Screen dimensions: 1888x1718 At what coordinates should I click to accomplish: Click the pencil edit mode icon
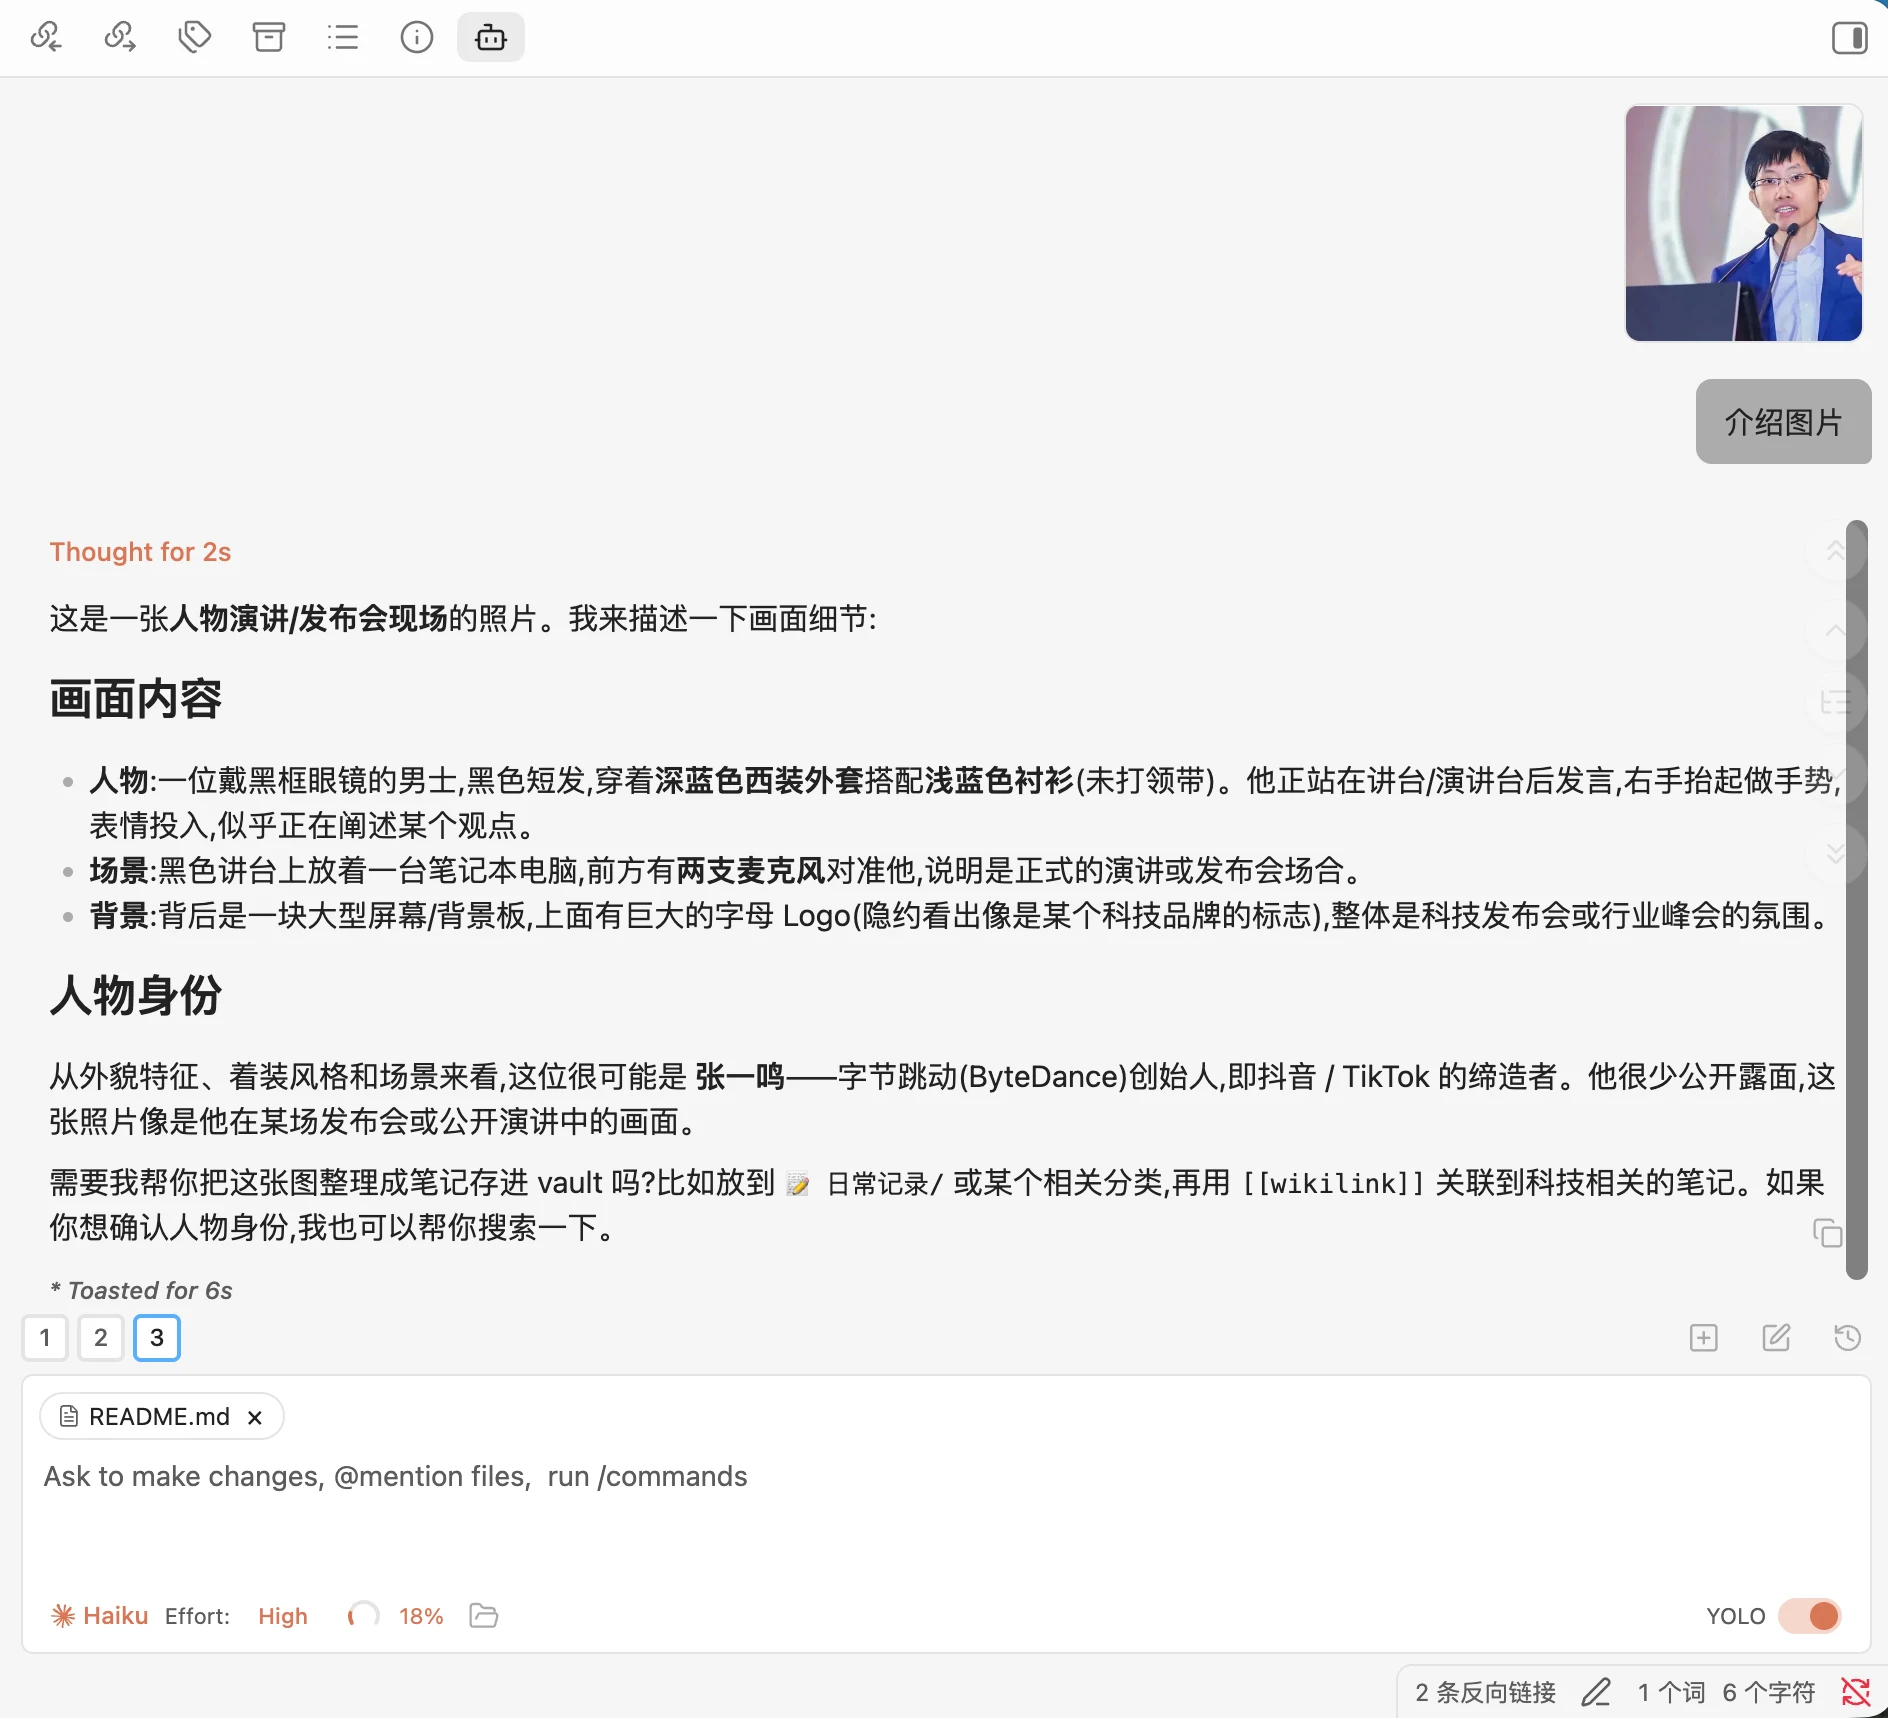point(1596,1692)
